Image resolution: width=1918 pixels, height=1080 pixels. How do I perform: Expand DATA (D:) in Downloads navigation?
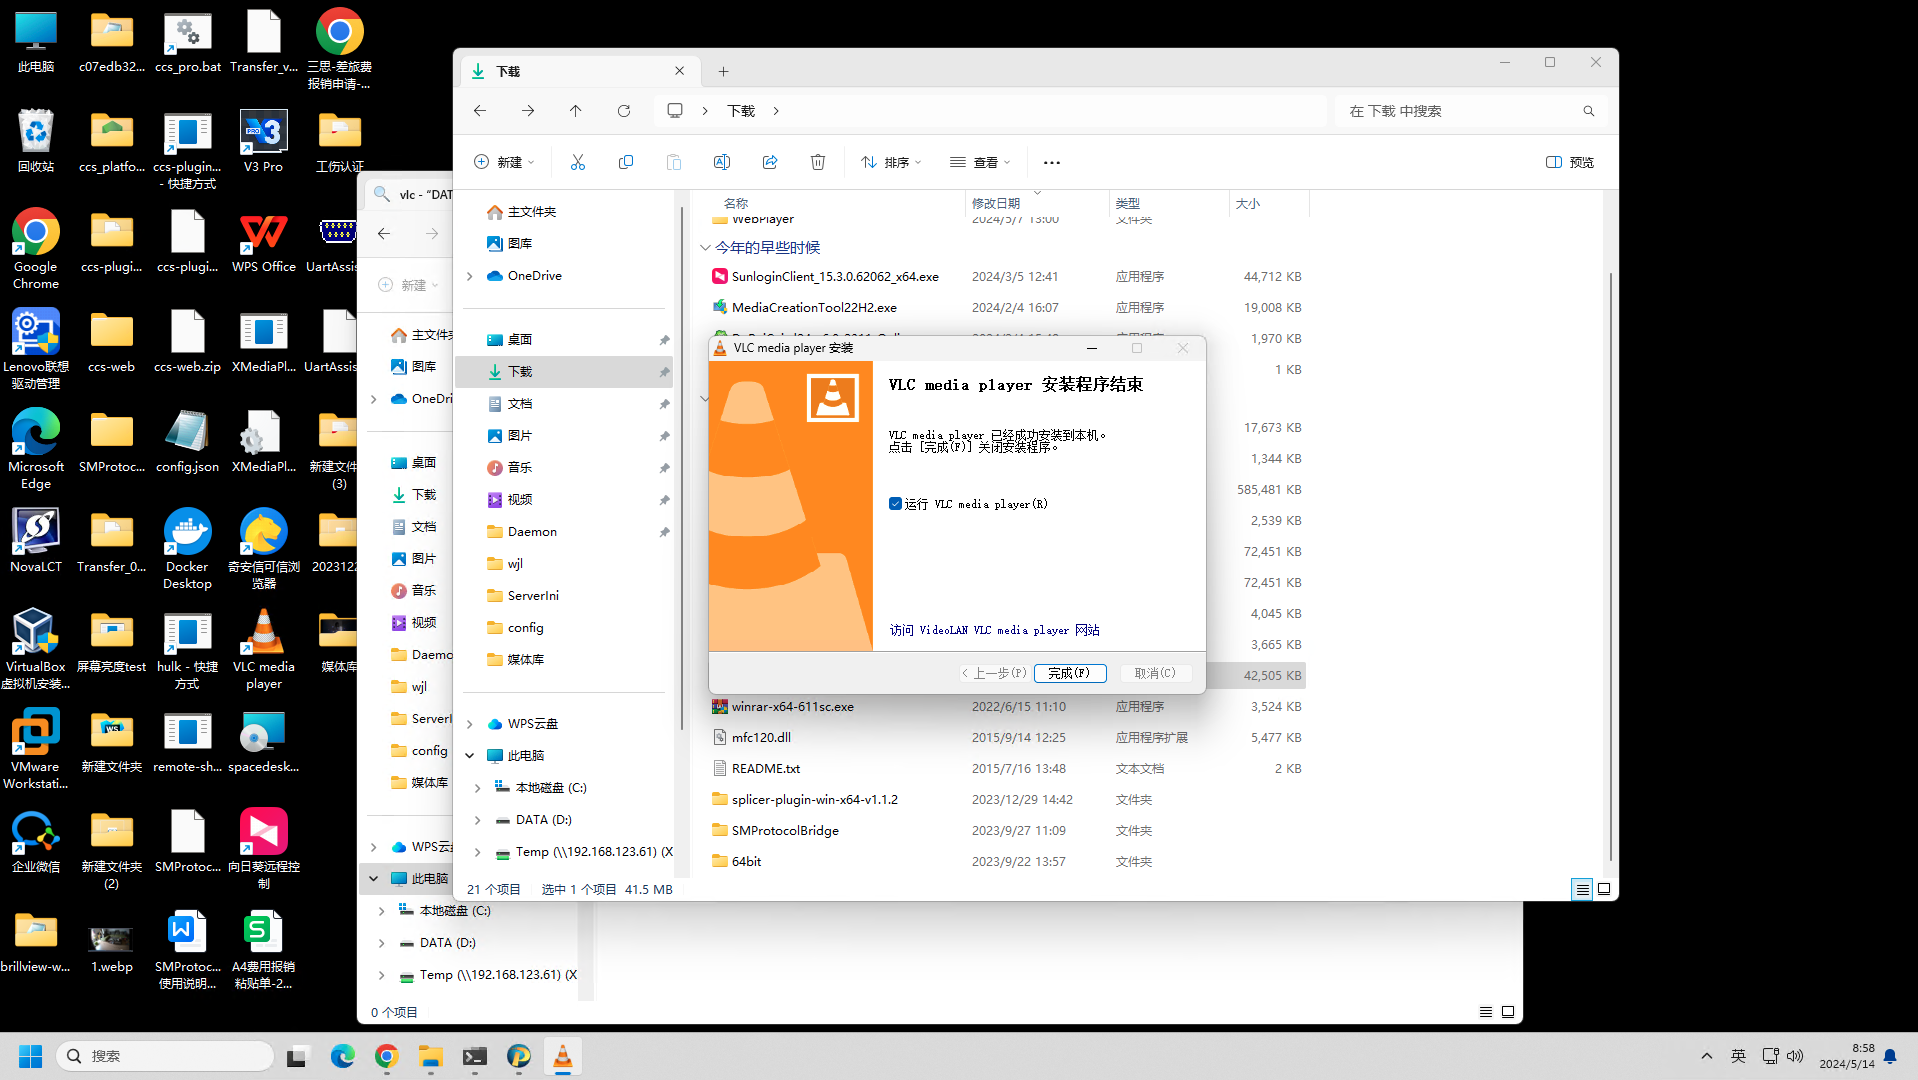point(478,820)
